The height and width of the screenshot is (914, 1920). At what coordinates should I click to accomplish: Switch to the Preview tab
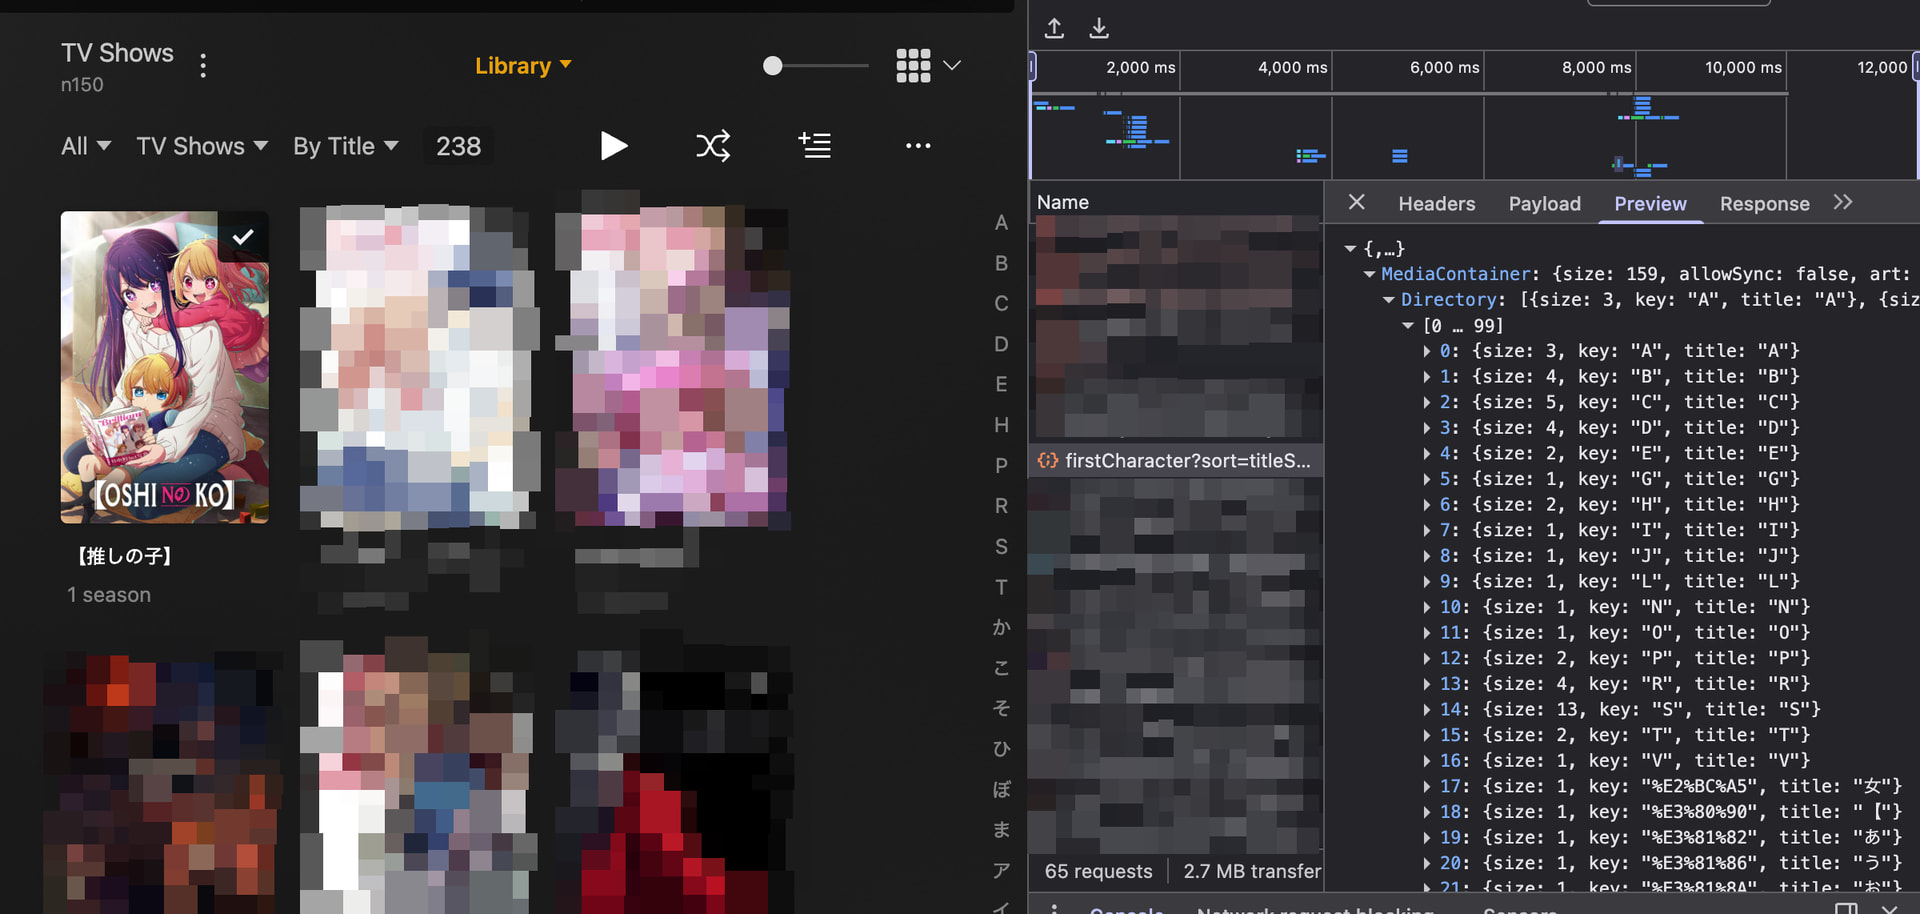pyautogui.click(x=1650, y=204)
